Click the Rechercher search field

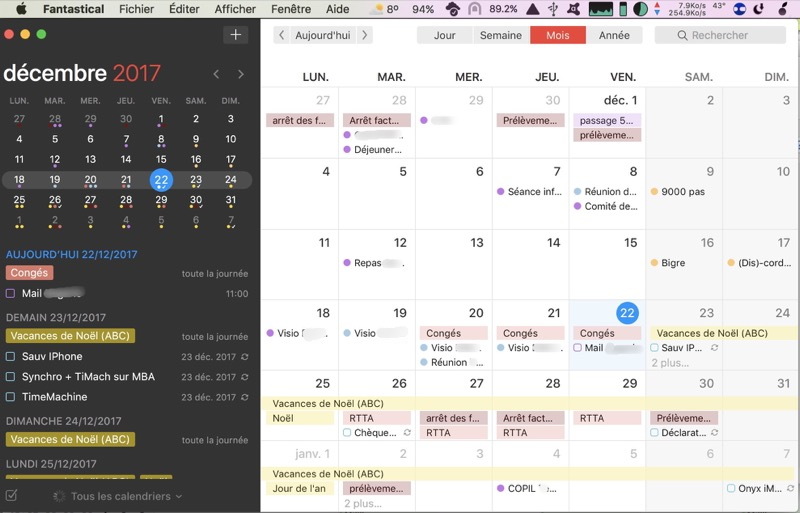point(719,35)
